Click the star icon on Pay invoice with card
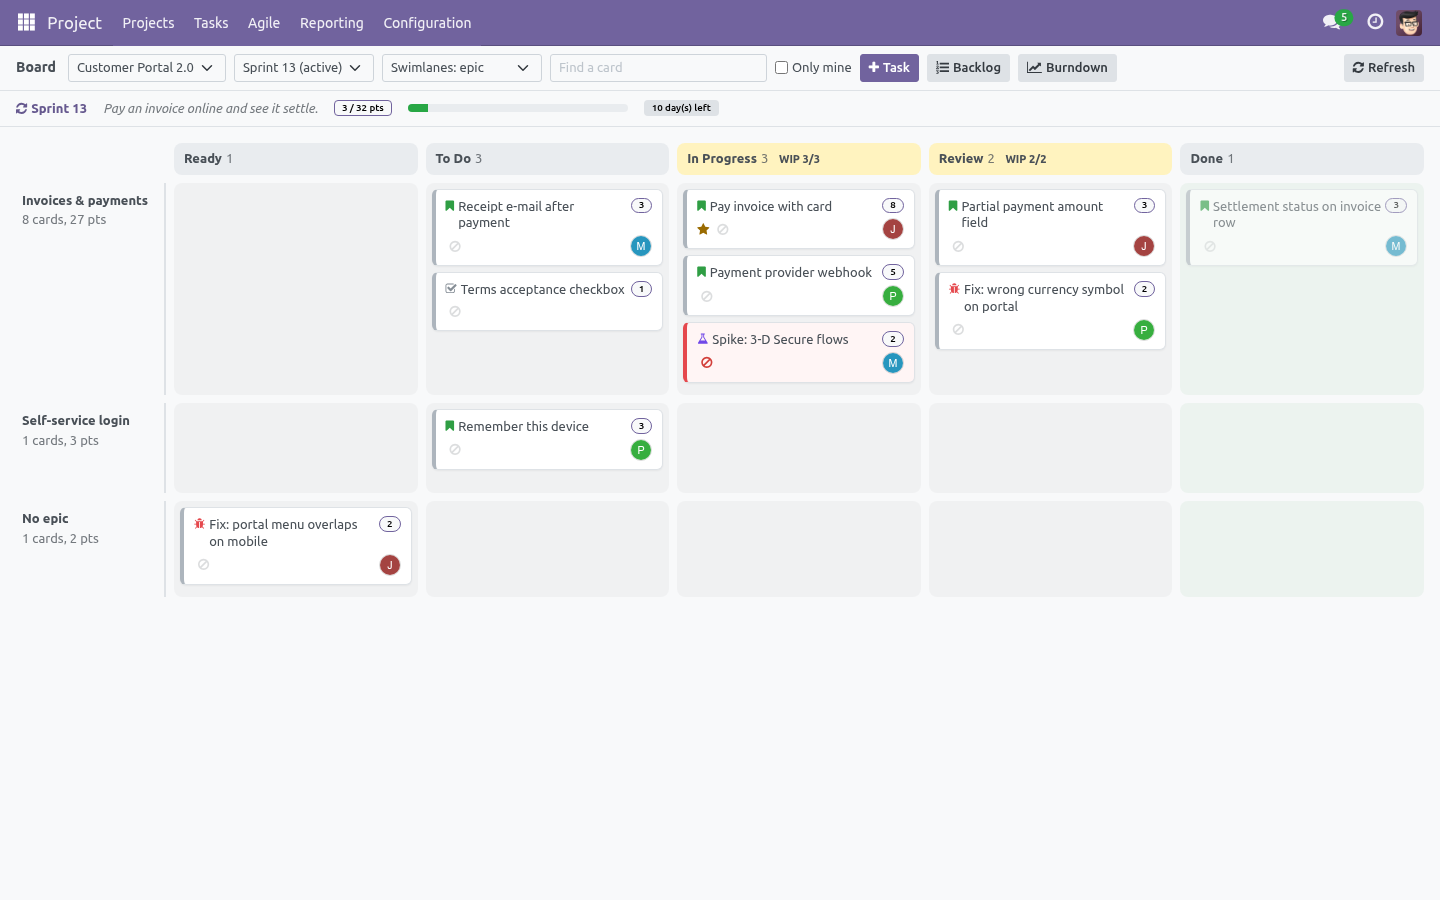Viewport: 1440px width, 900px height. (x=703, y=229)
